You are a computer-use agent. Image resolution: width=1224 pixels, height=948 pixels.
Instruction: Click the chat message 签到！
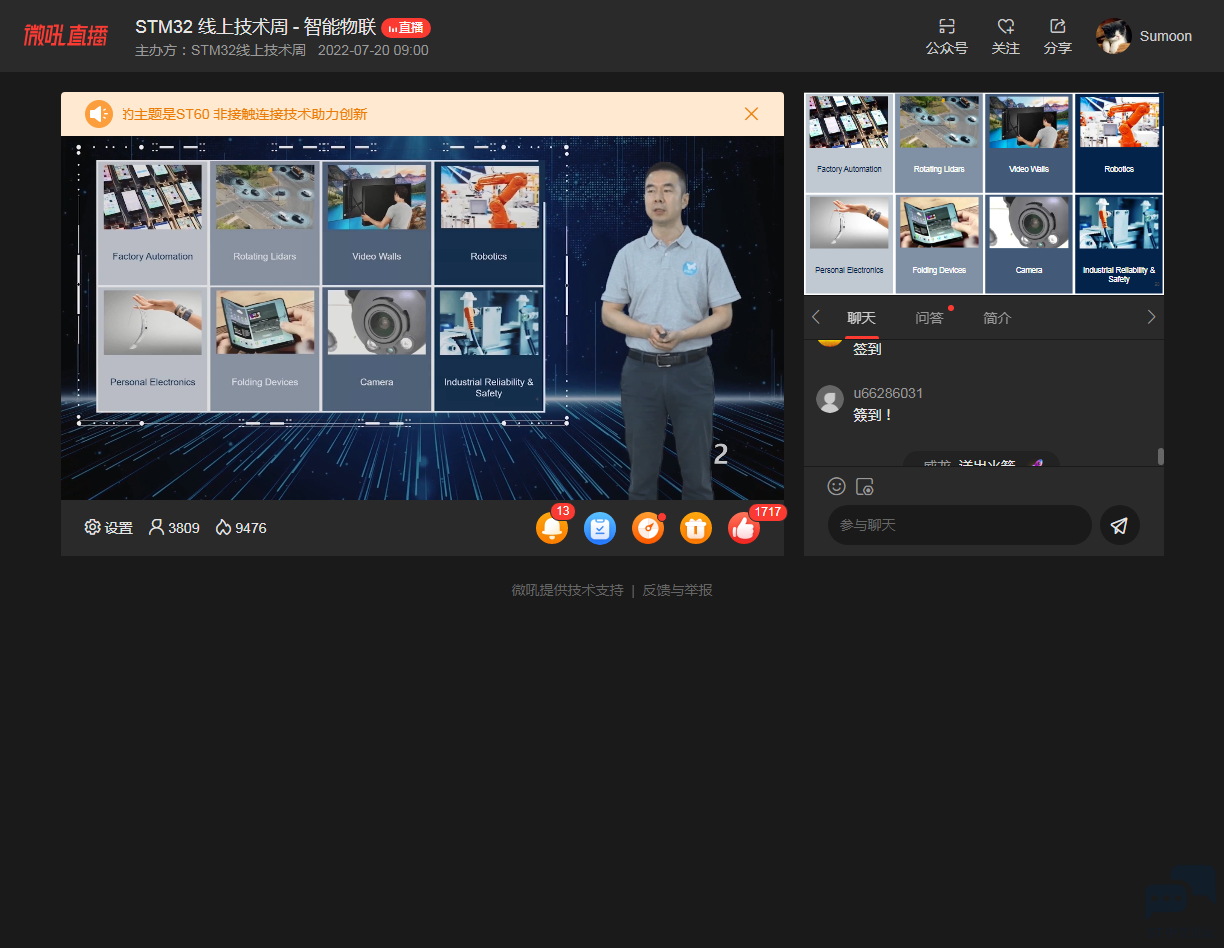tap(873, 415)
